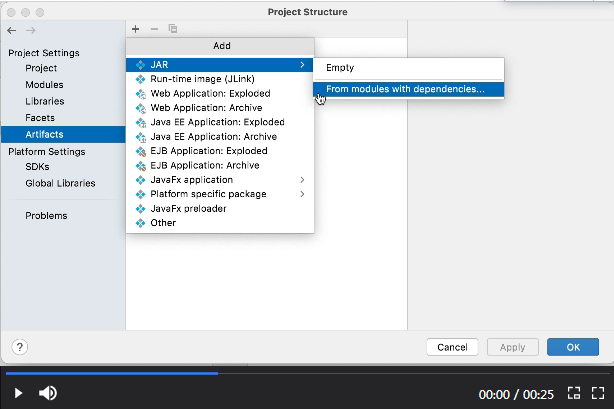Click the JAR artifact icon

[140, 65]
